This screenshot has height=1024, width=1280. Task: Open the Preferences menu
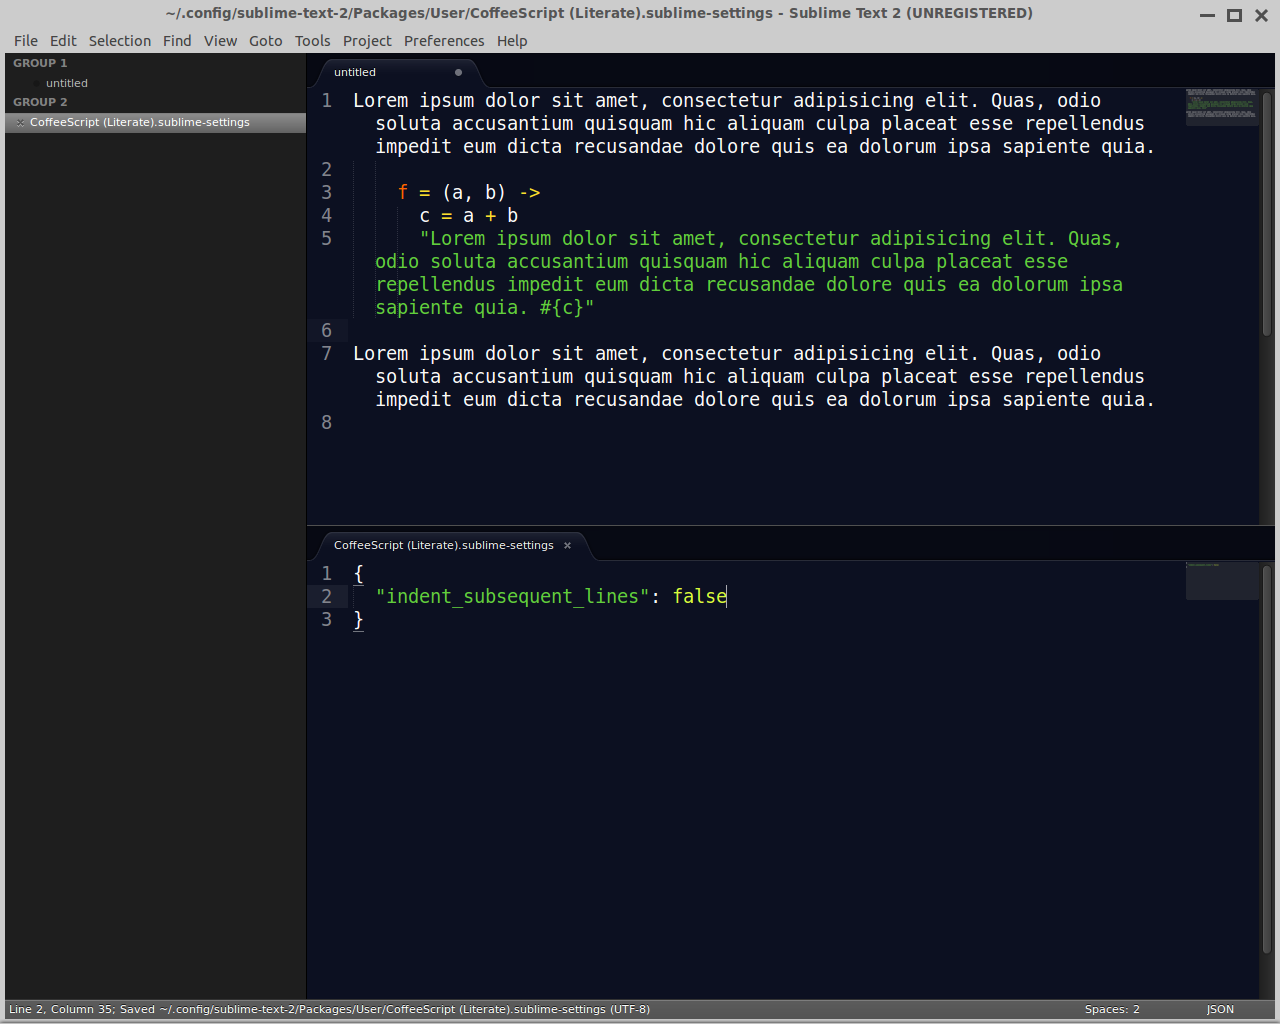click(444, 41)
